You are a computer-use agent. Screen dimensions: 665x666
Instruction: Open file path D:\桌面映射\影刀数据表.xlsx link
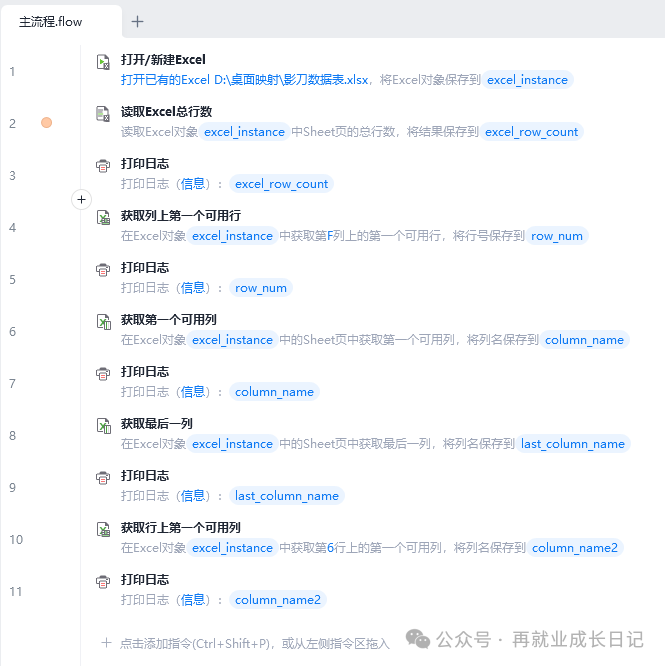291,80
